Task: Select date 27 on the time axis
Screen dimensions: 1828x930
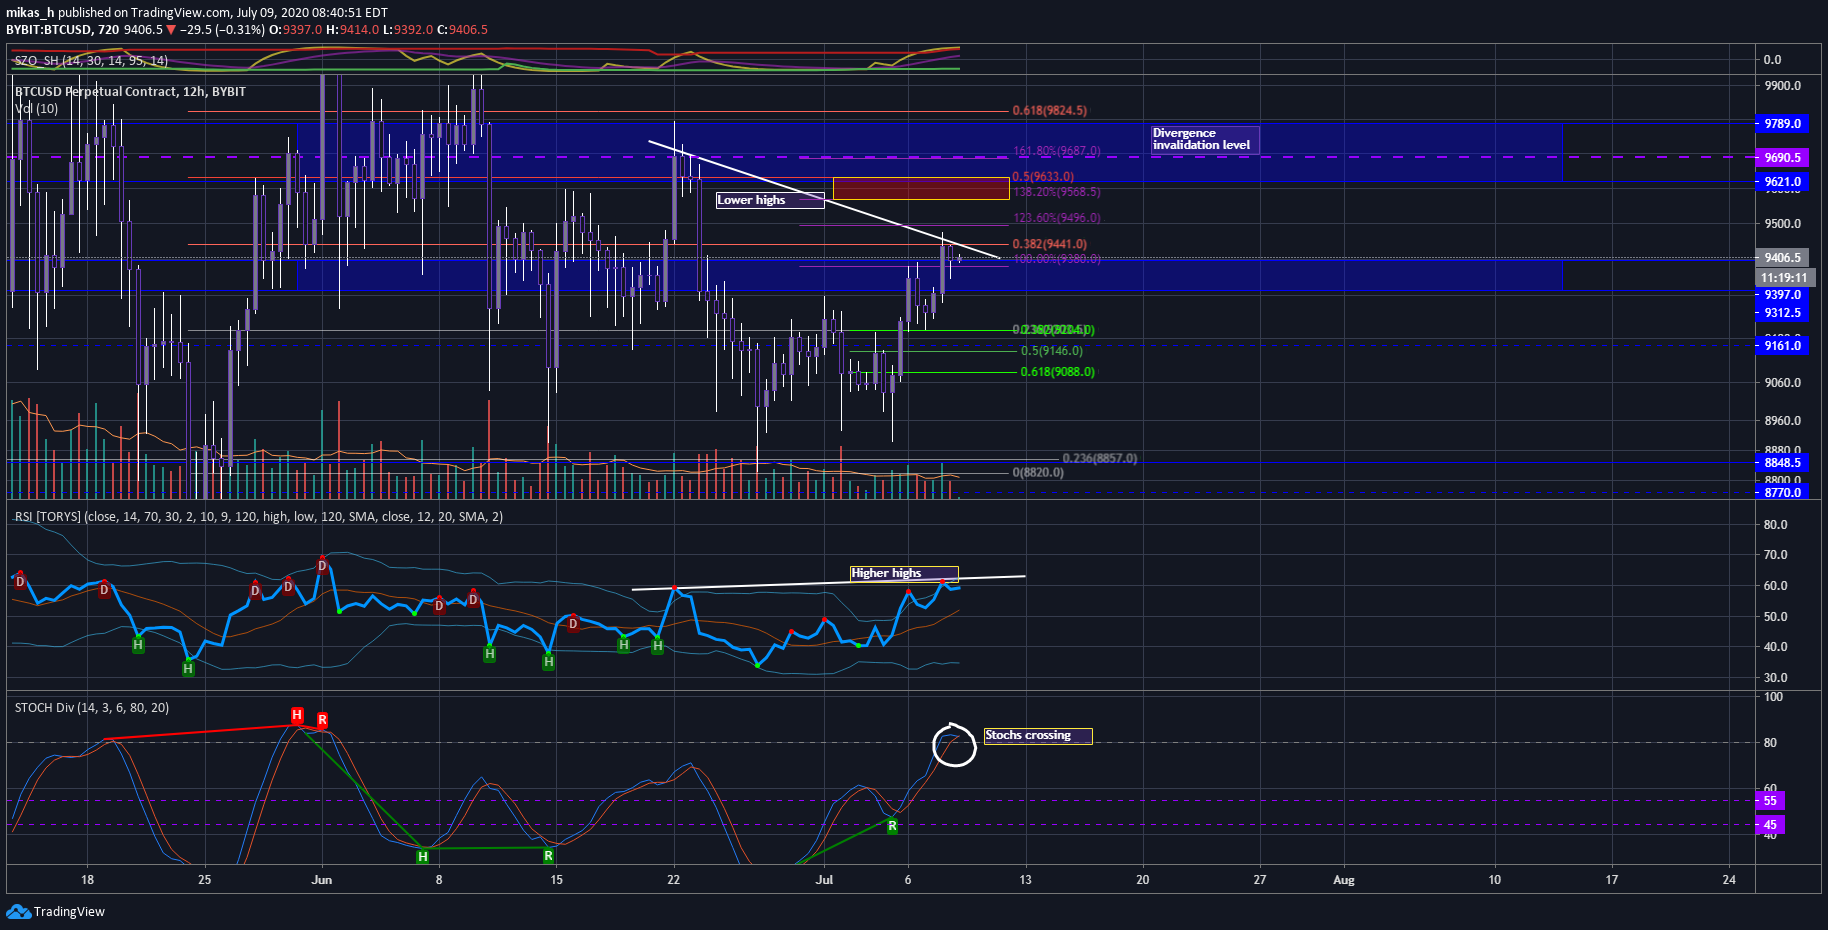Action: (1260, 880)
